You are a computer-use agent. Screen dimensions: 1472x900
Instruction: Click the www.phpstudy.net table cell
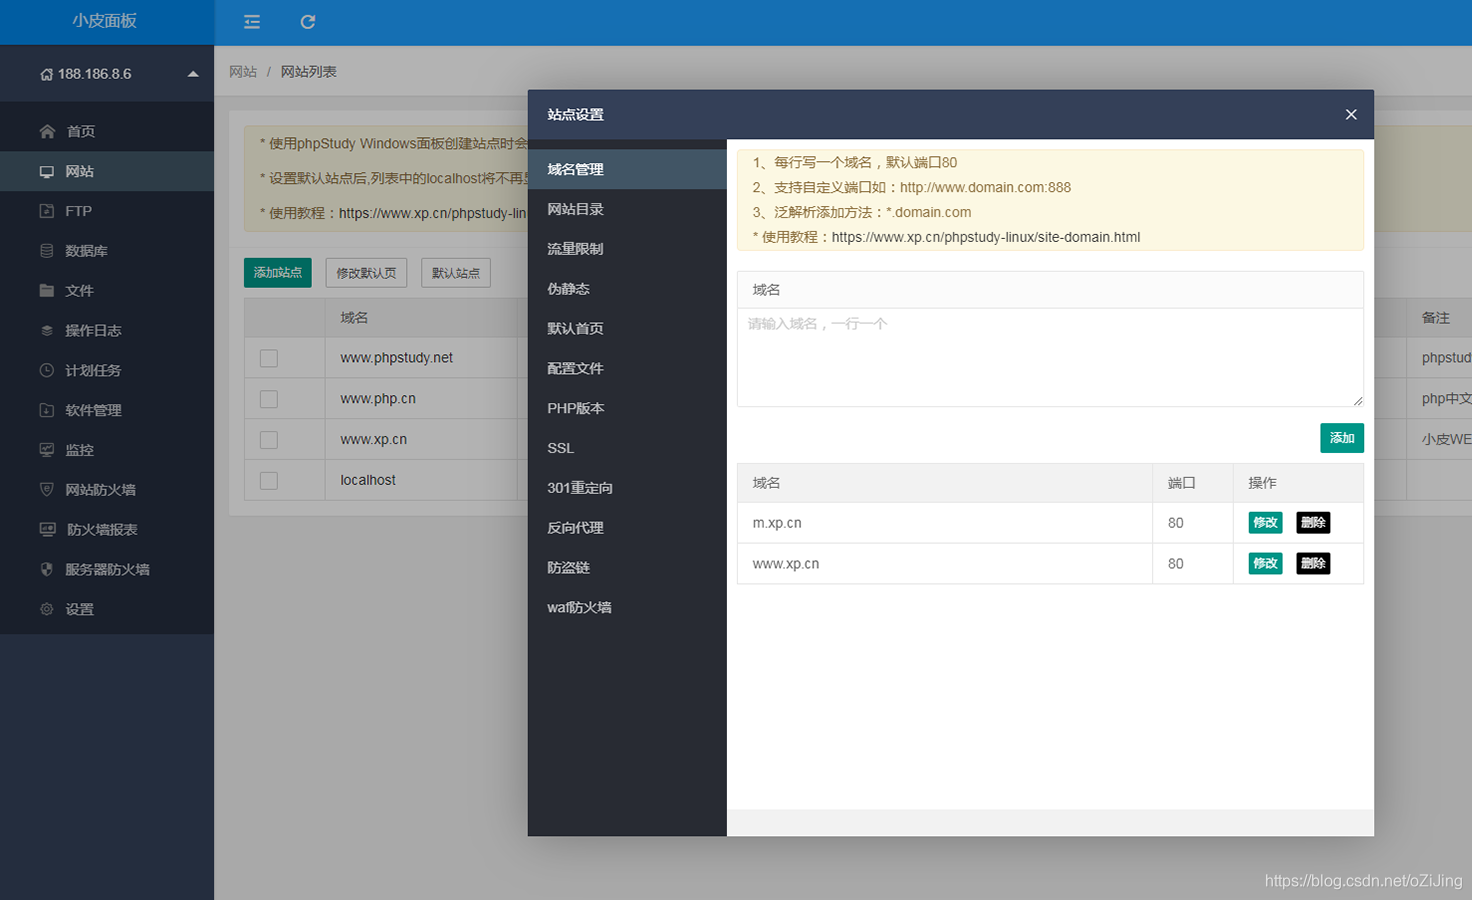(421, 358)
